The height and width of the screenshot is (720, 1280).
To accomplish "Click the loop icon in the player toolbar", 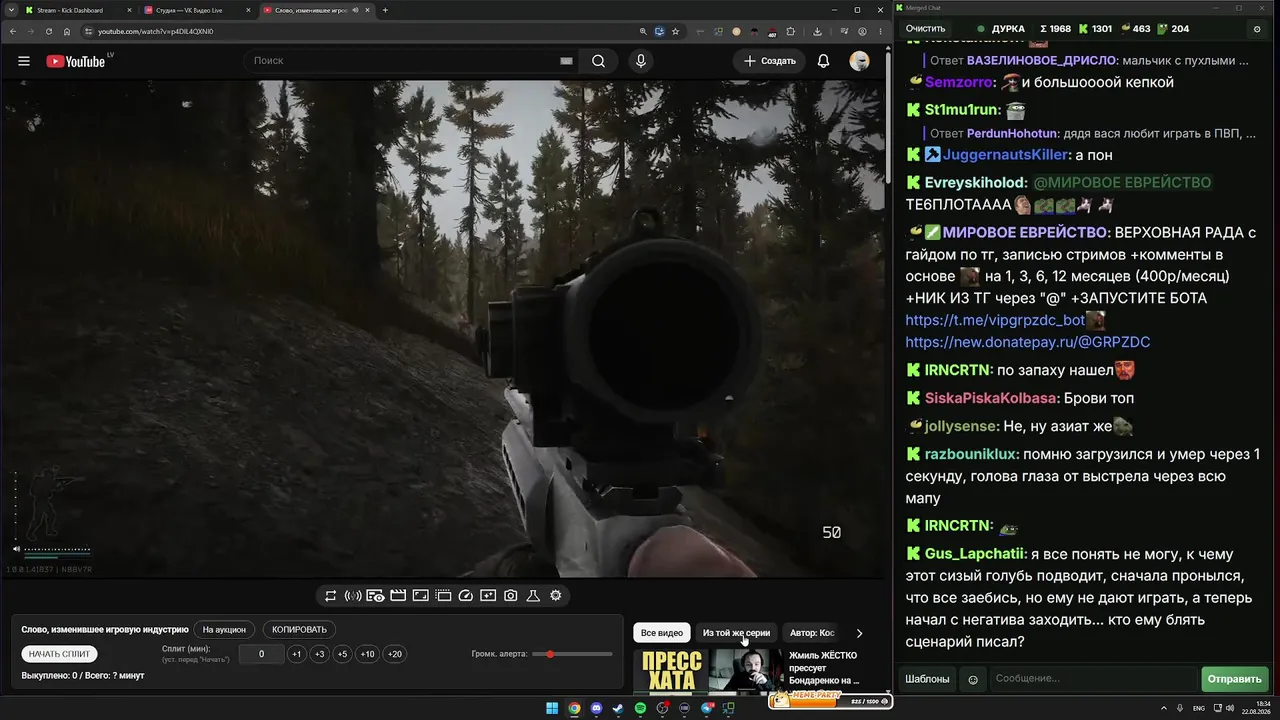I will (331, 596).
